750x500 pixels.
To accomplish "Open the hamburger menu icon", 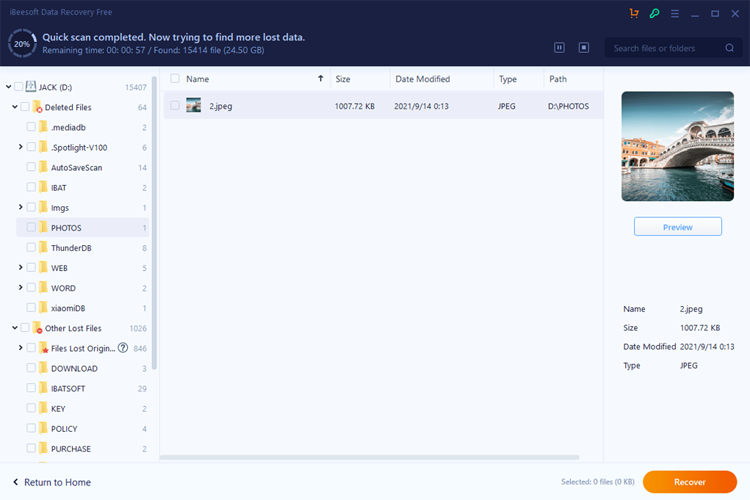I will coord(675,14).
